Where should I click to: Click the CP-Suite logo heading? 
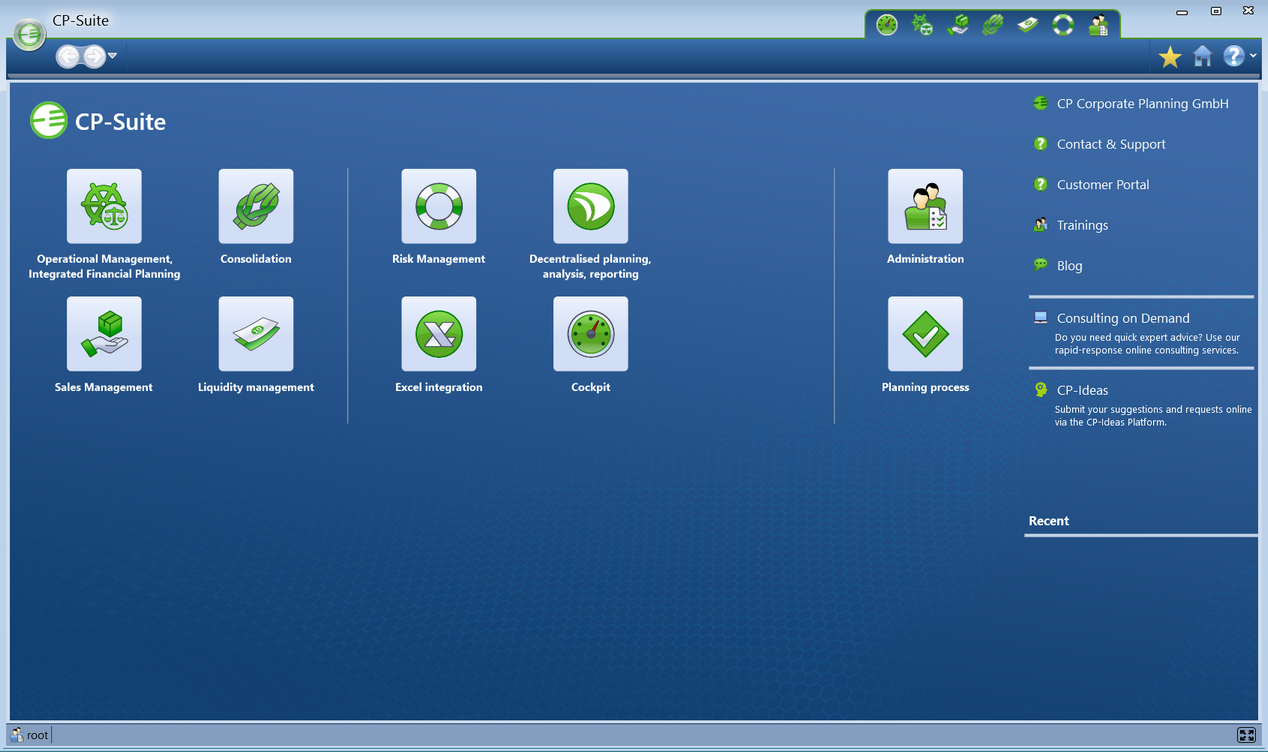click(x=98, y=121)
